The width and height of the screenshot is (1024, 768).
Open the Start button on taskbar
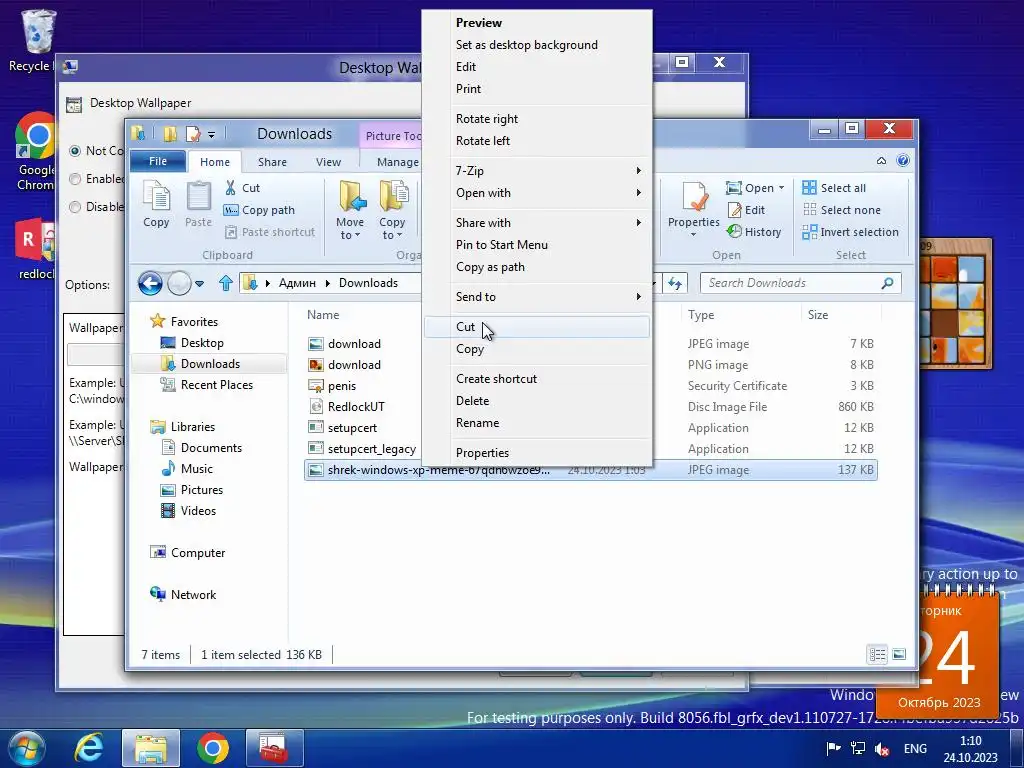(27, 748)
